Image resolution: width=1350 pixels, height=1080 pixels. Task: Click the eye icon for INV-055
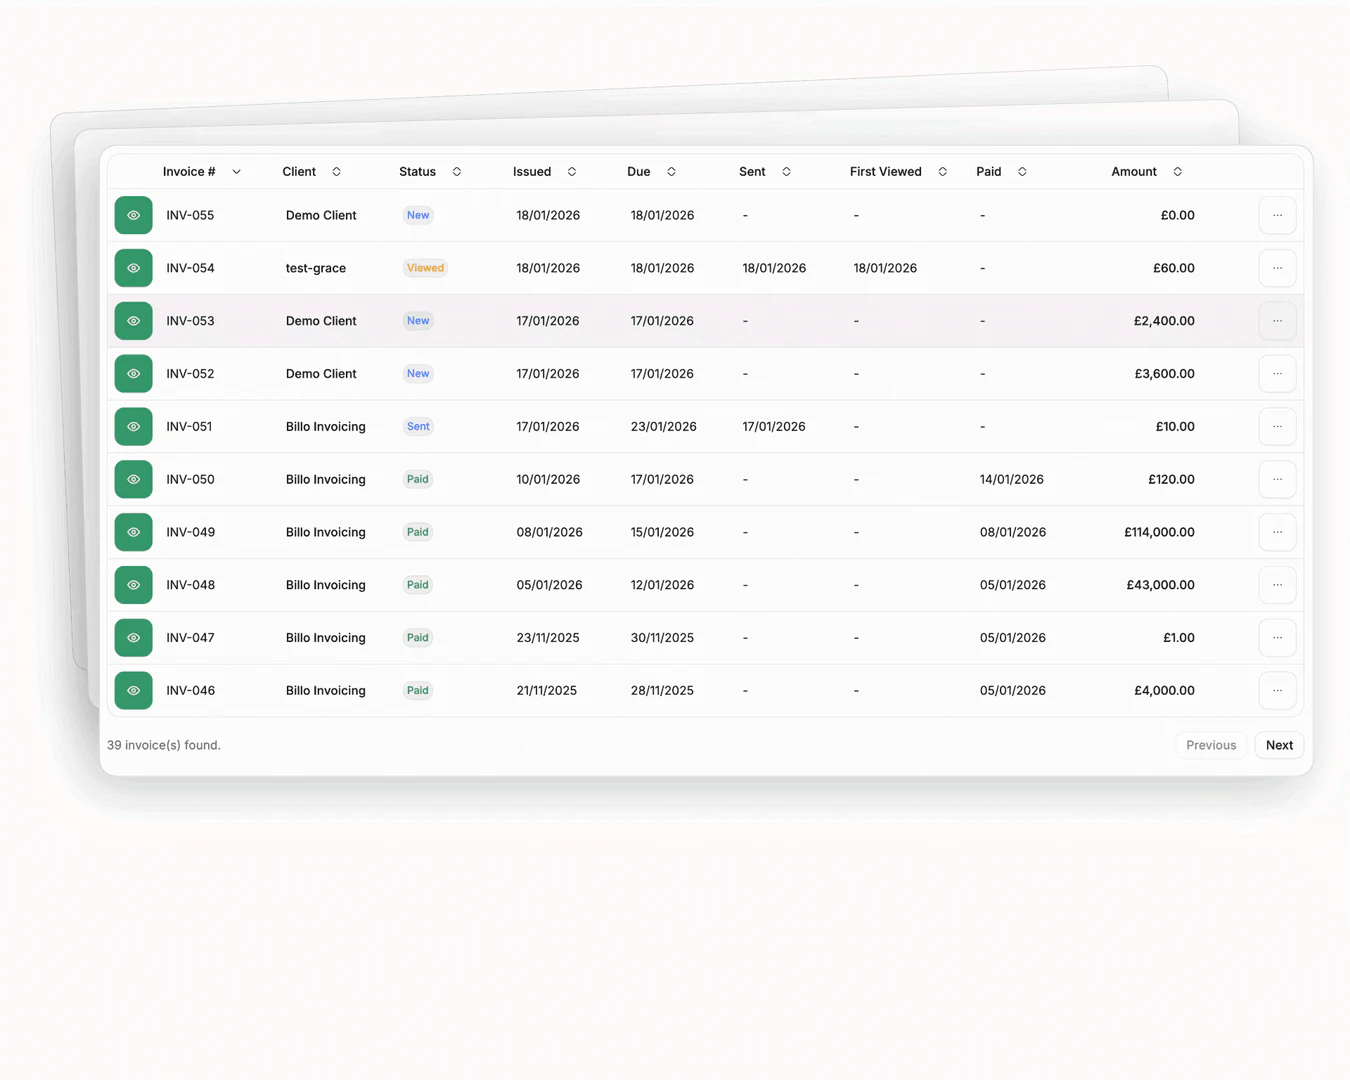click(x=133, y=215)
